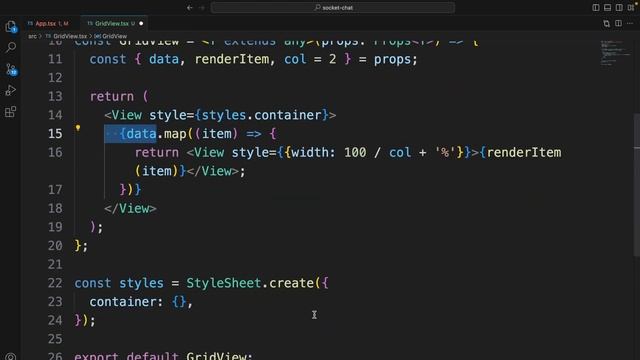Image resolution: width=640 pixels, height=360 pixels.
Task: Open the Extensions view
Action: tap(11, 111)
